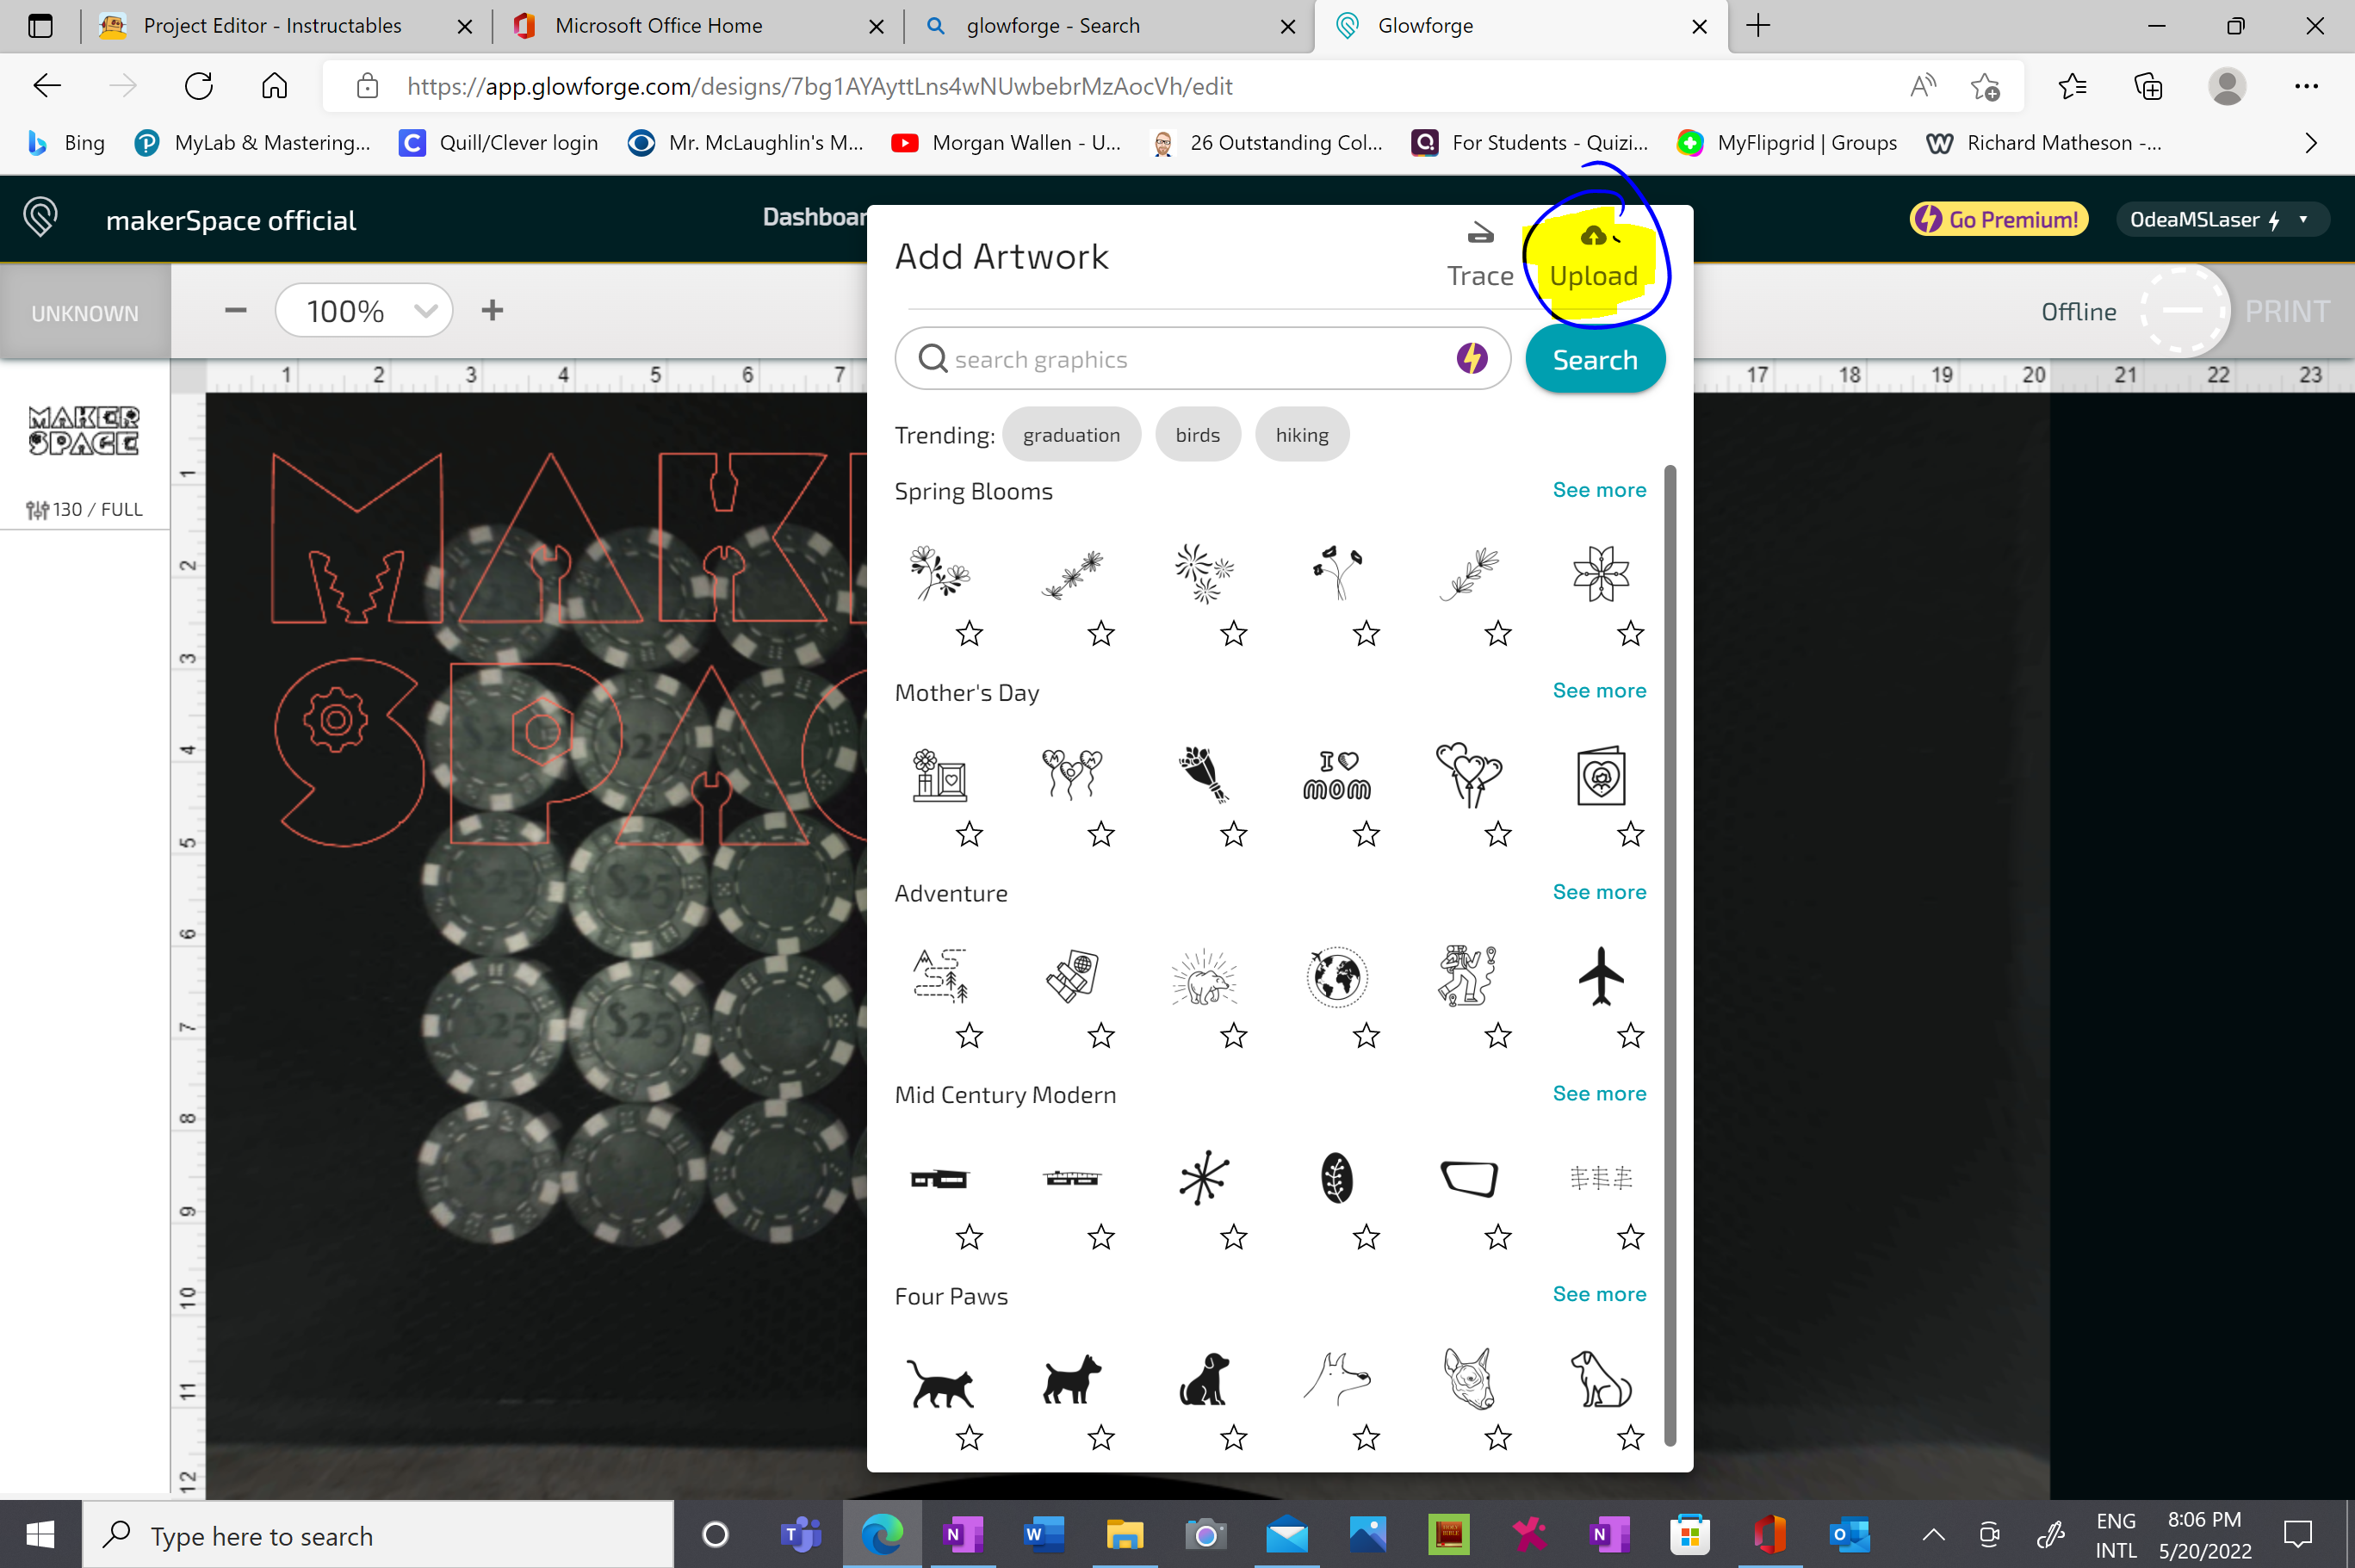The height and width of the screenshot is (1568, 2355).
Task: Favorite the airplane graphic with its star
Action: point(1630,1037)
